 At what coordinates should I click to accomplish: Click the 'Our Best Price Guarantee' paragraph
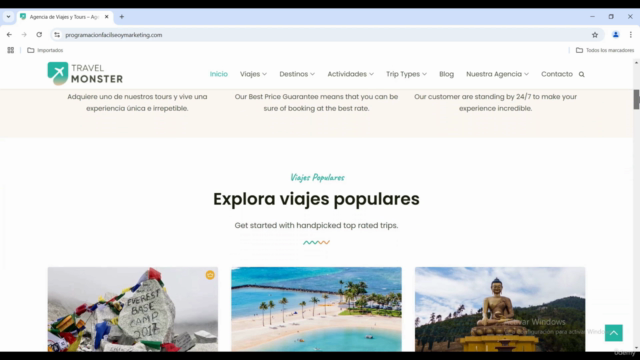click(x=316, y=102)
